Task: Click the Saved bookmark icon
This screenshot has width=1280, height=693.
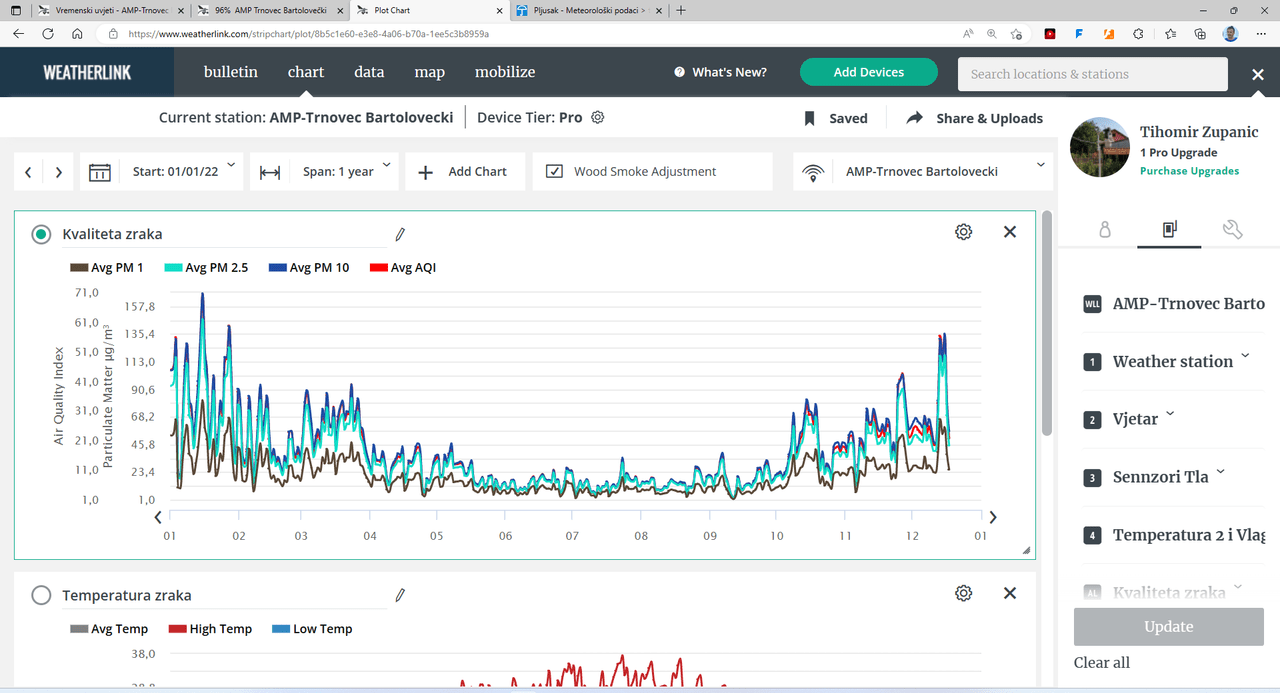Action: (810, 118)
